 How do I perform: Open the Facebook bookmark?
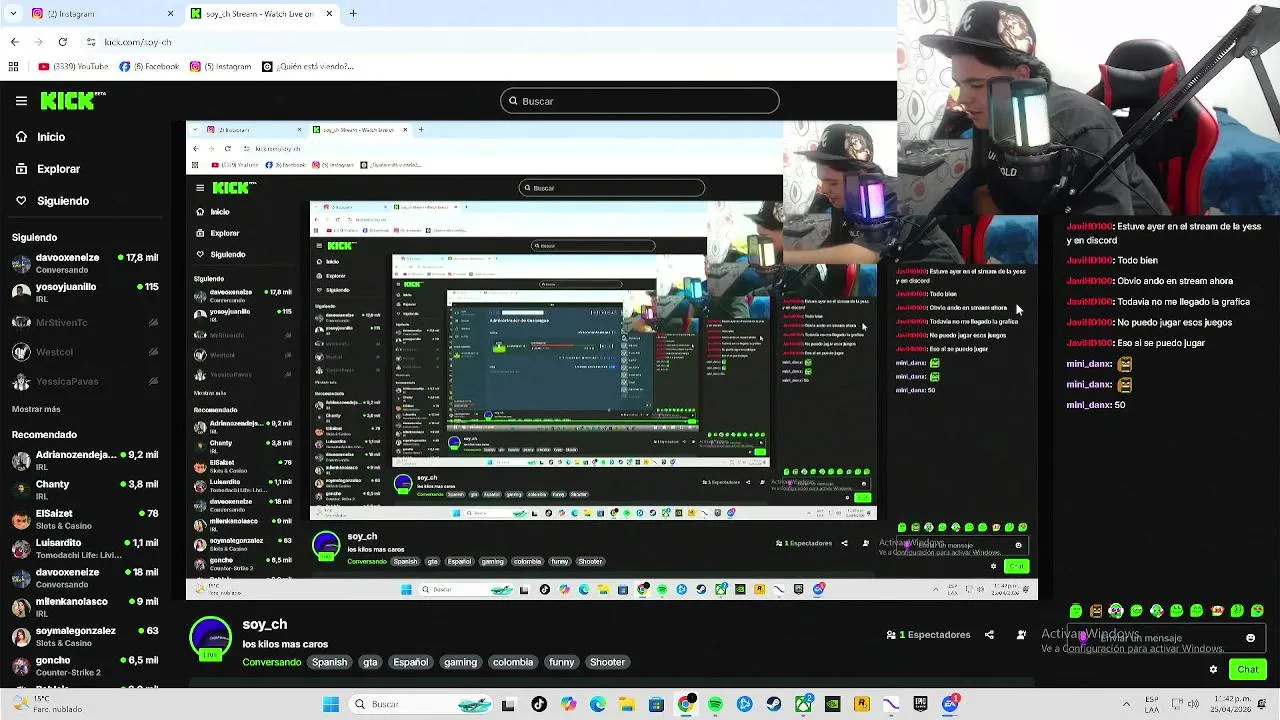click(149, 67)
